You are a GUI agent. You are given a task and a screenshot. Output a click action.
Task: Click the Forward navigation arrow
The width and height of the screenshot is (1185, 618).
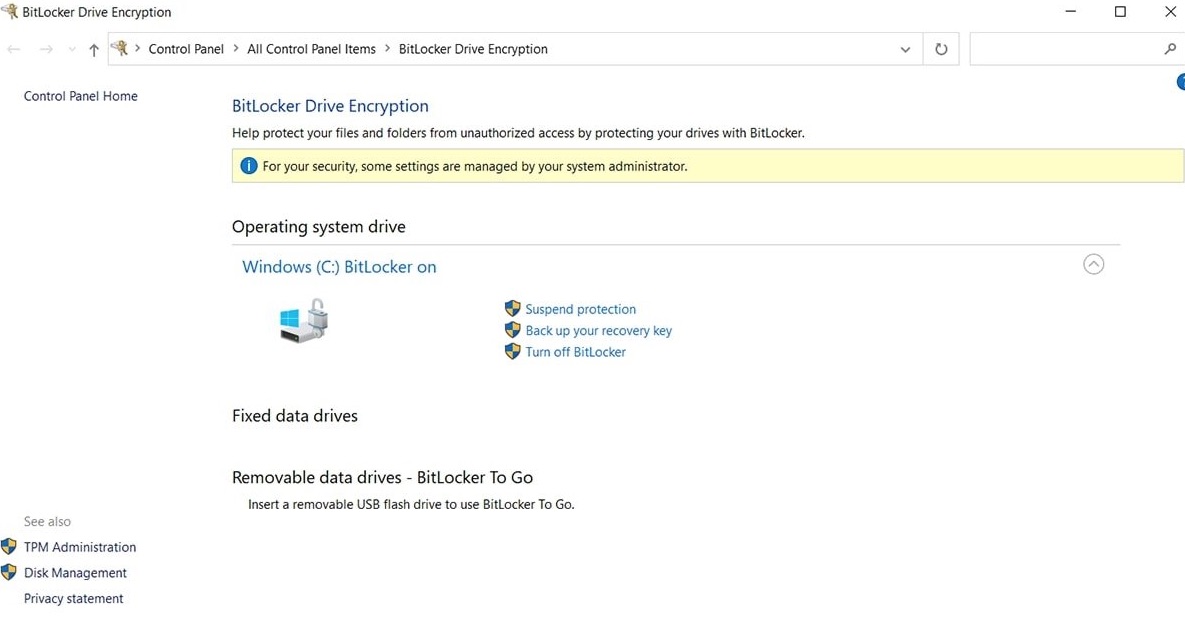point(46,49)
